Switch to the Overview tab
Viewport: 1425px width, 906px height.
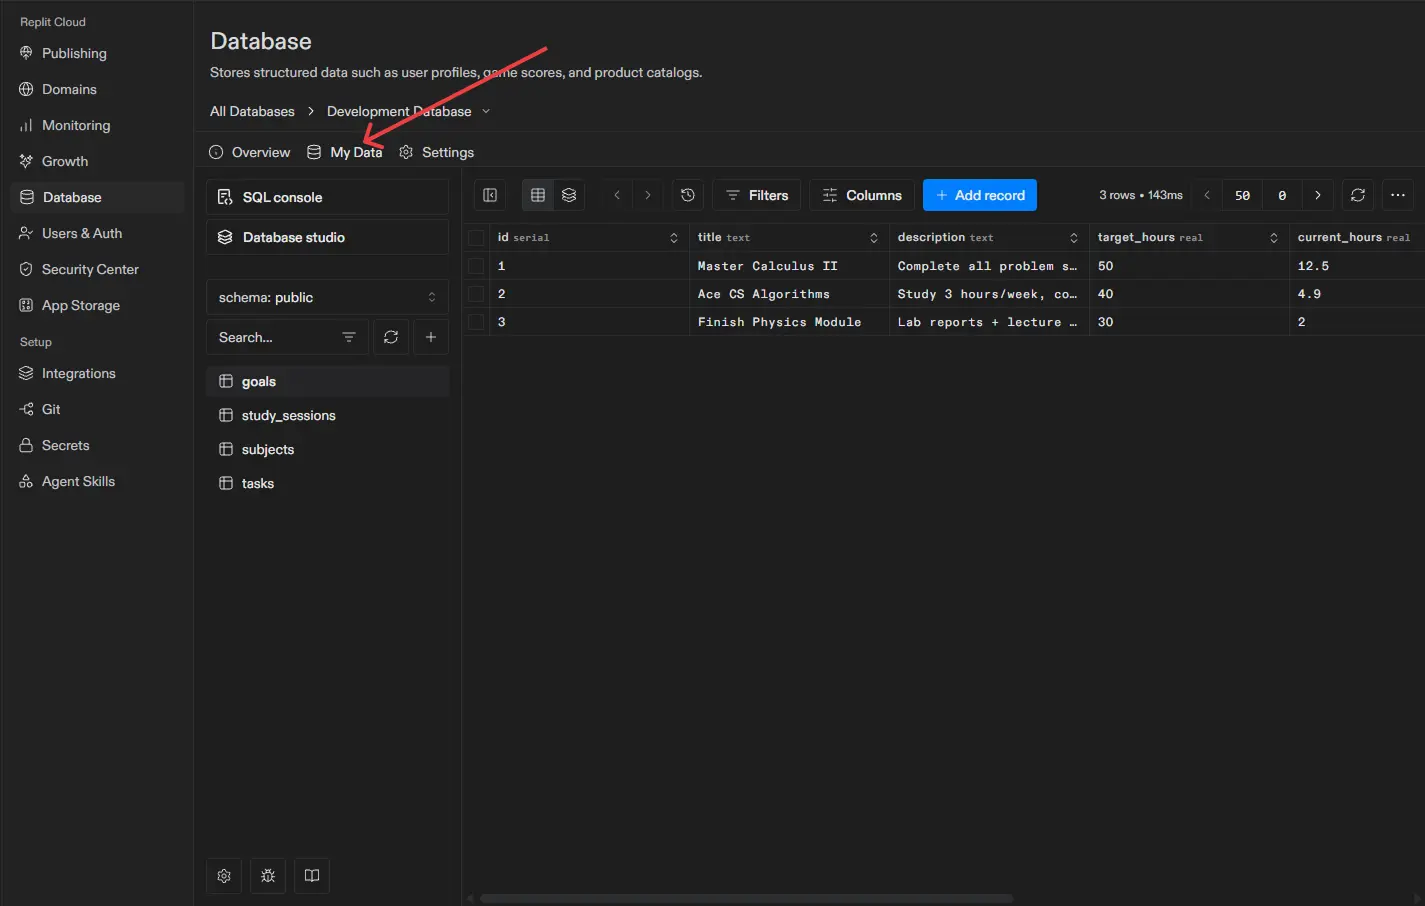click(250, 152)
